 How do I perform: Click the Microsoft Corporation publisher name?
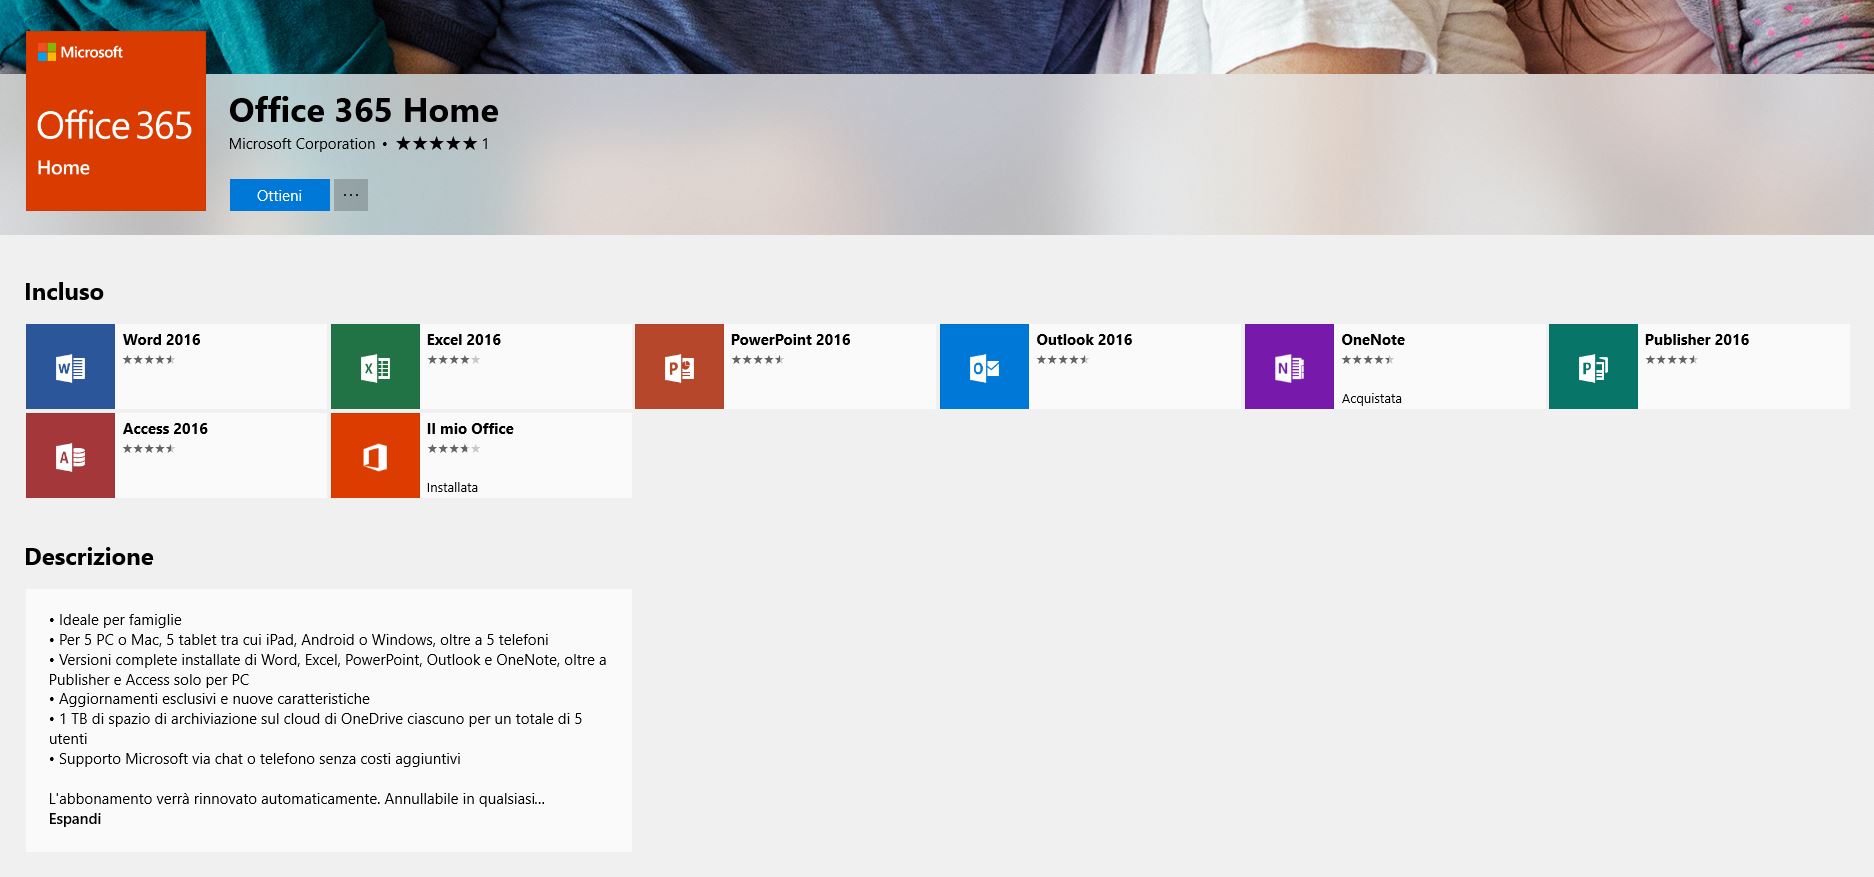pos(302,144)
